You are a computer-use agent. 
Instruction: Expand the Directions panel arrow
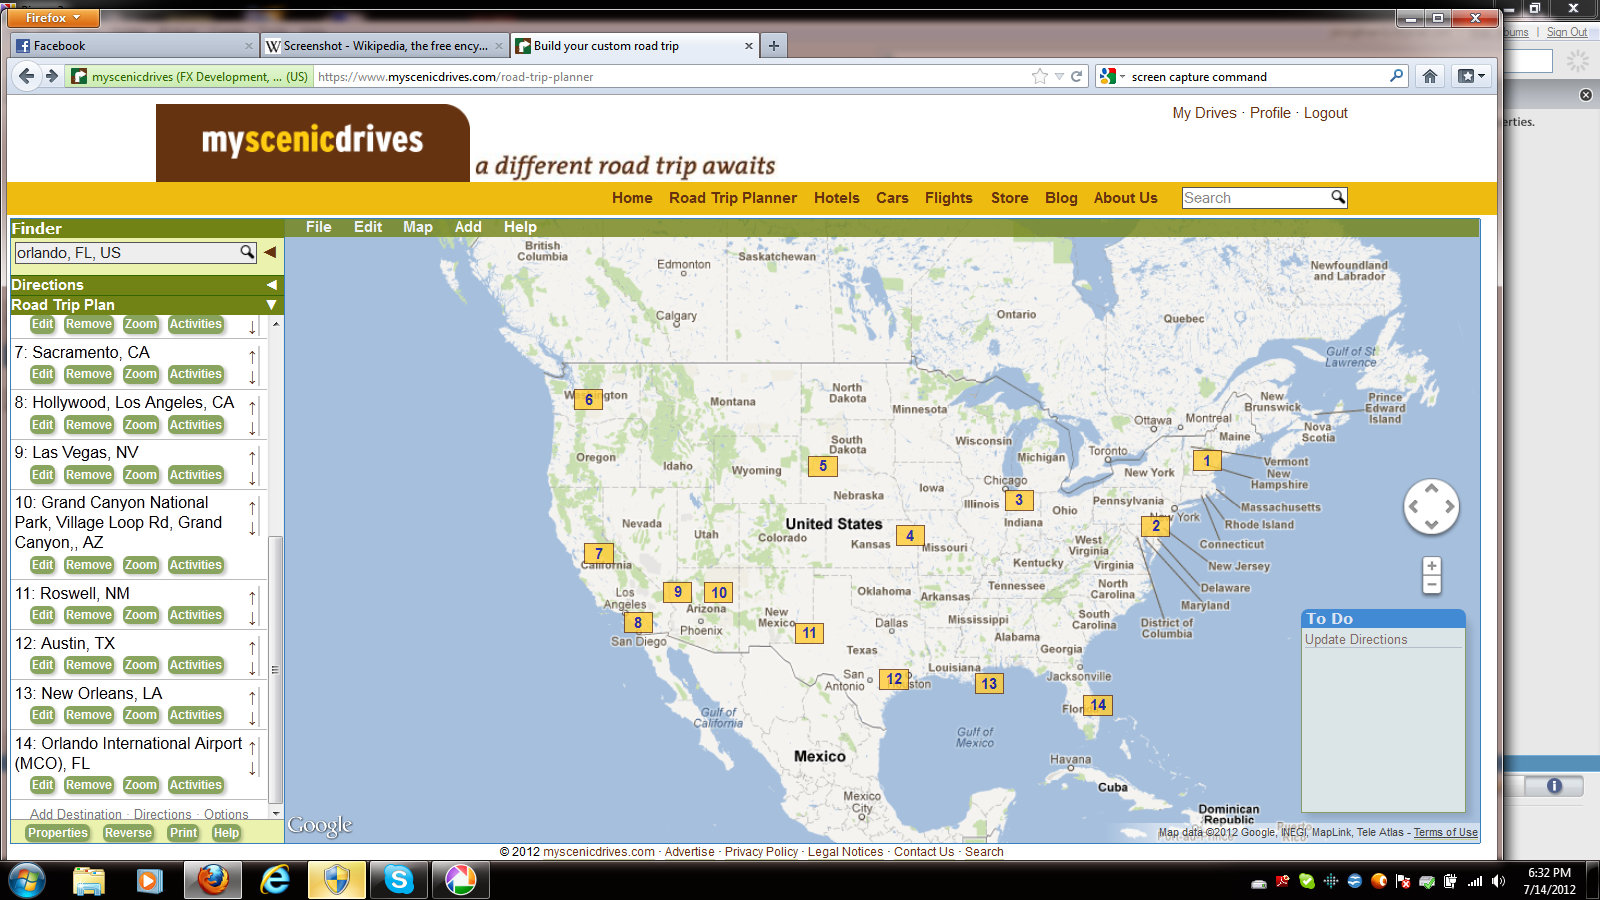coord(271,285)
